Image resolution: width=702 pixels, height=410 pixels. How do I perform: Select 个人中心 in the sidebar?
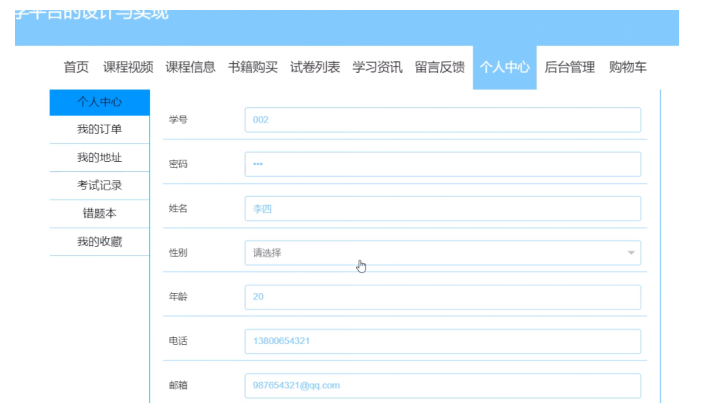tap(99, 102)
